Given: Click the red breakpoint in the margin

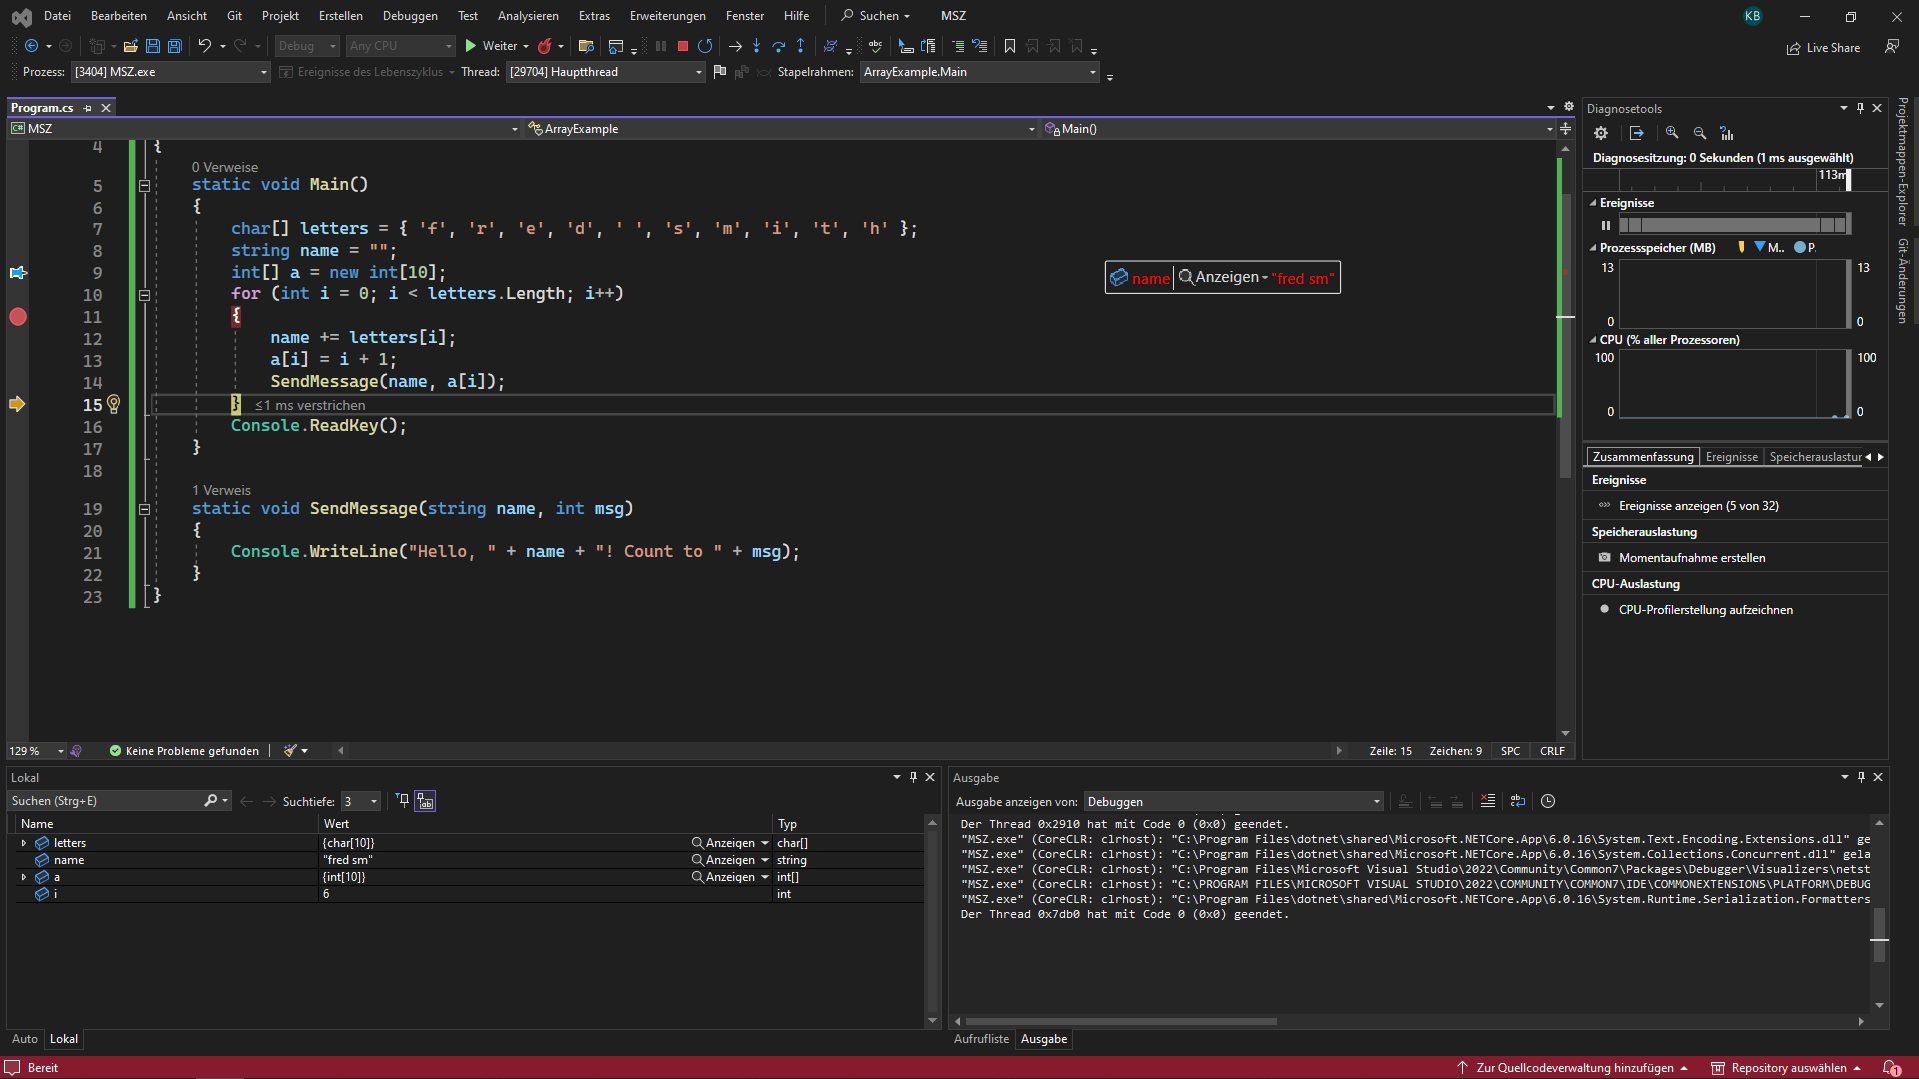Looking at the screenshot, I should 17,317.
